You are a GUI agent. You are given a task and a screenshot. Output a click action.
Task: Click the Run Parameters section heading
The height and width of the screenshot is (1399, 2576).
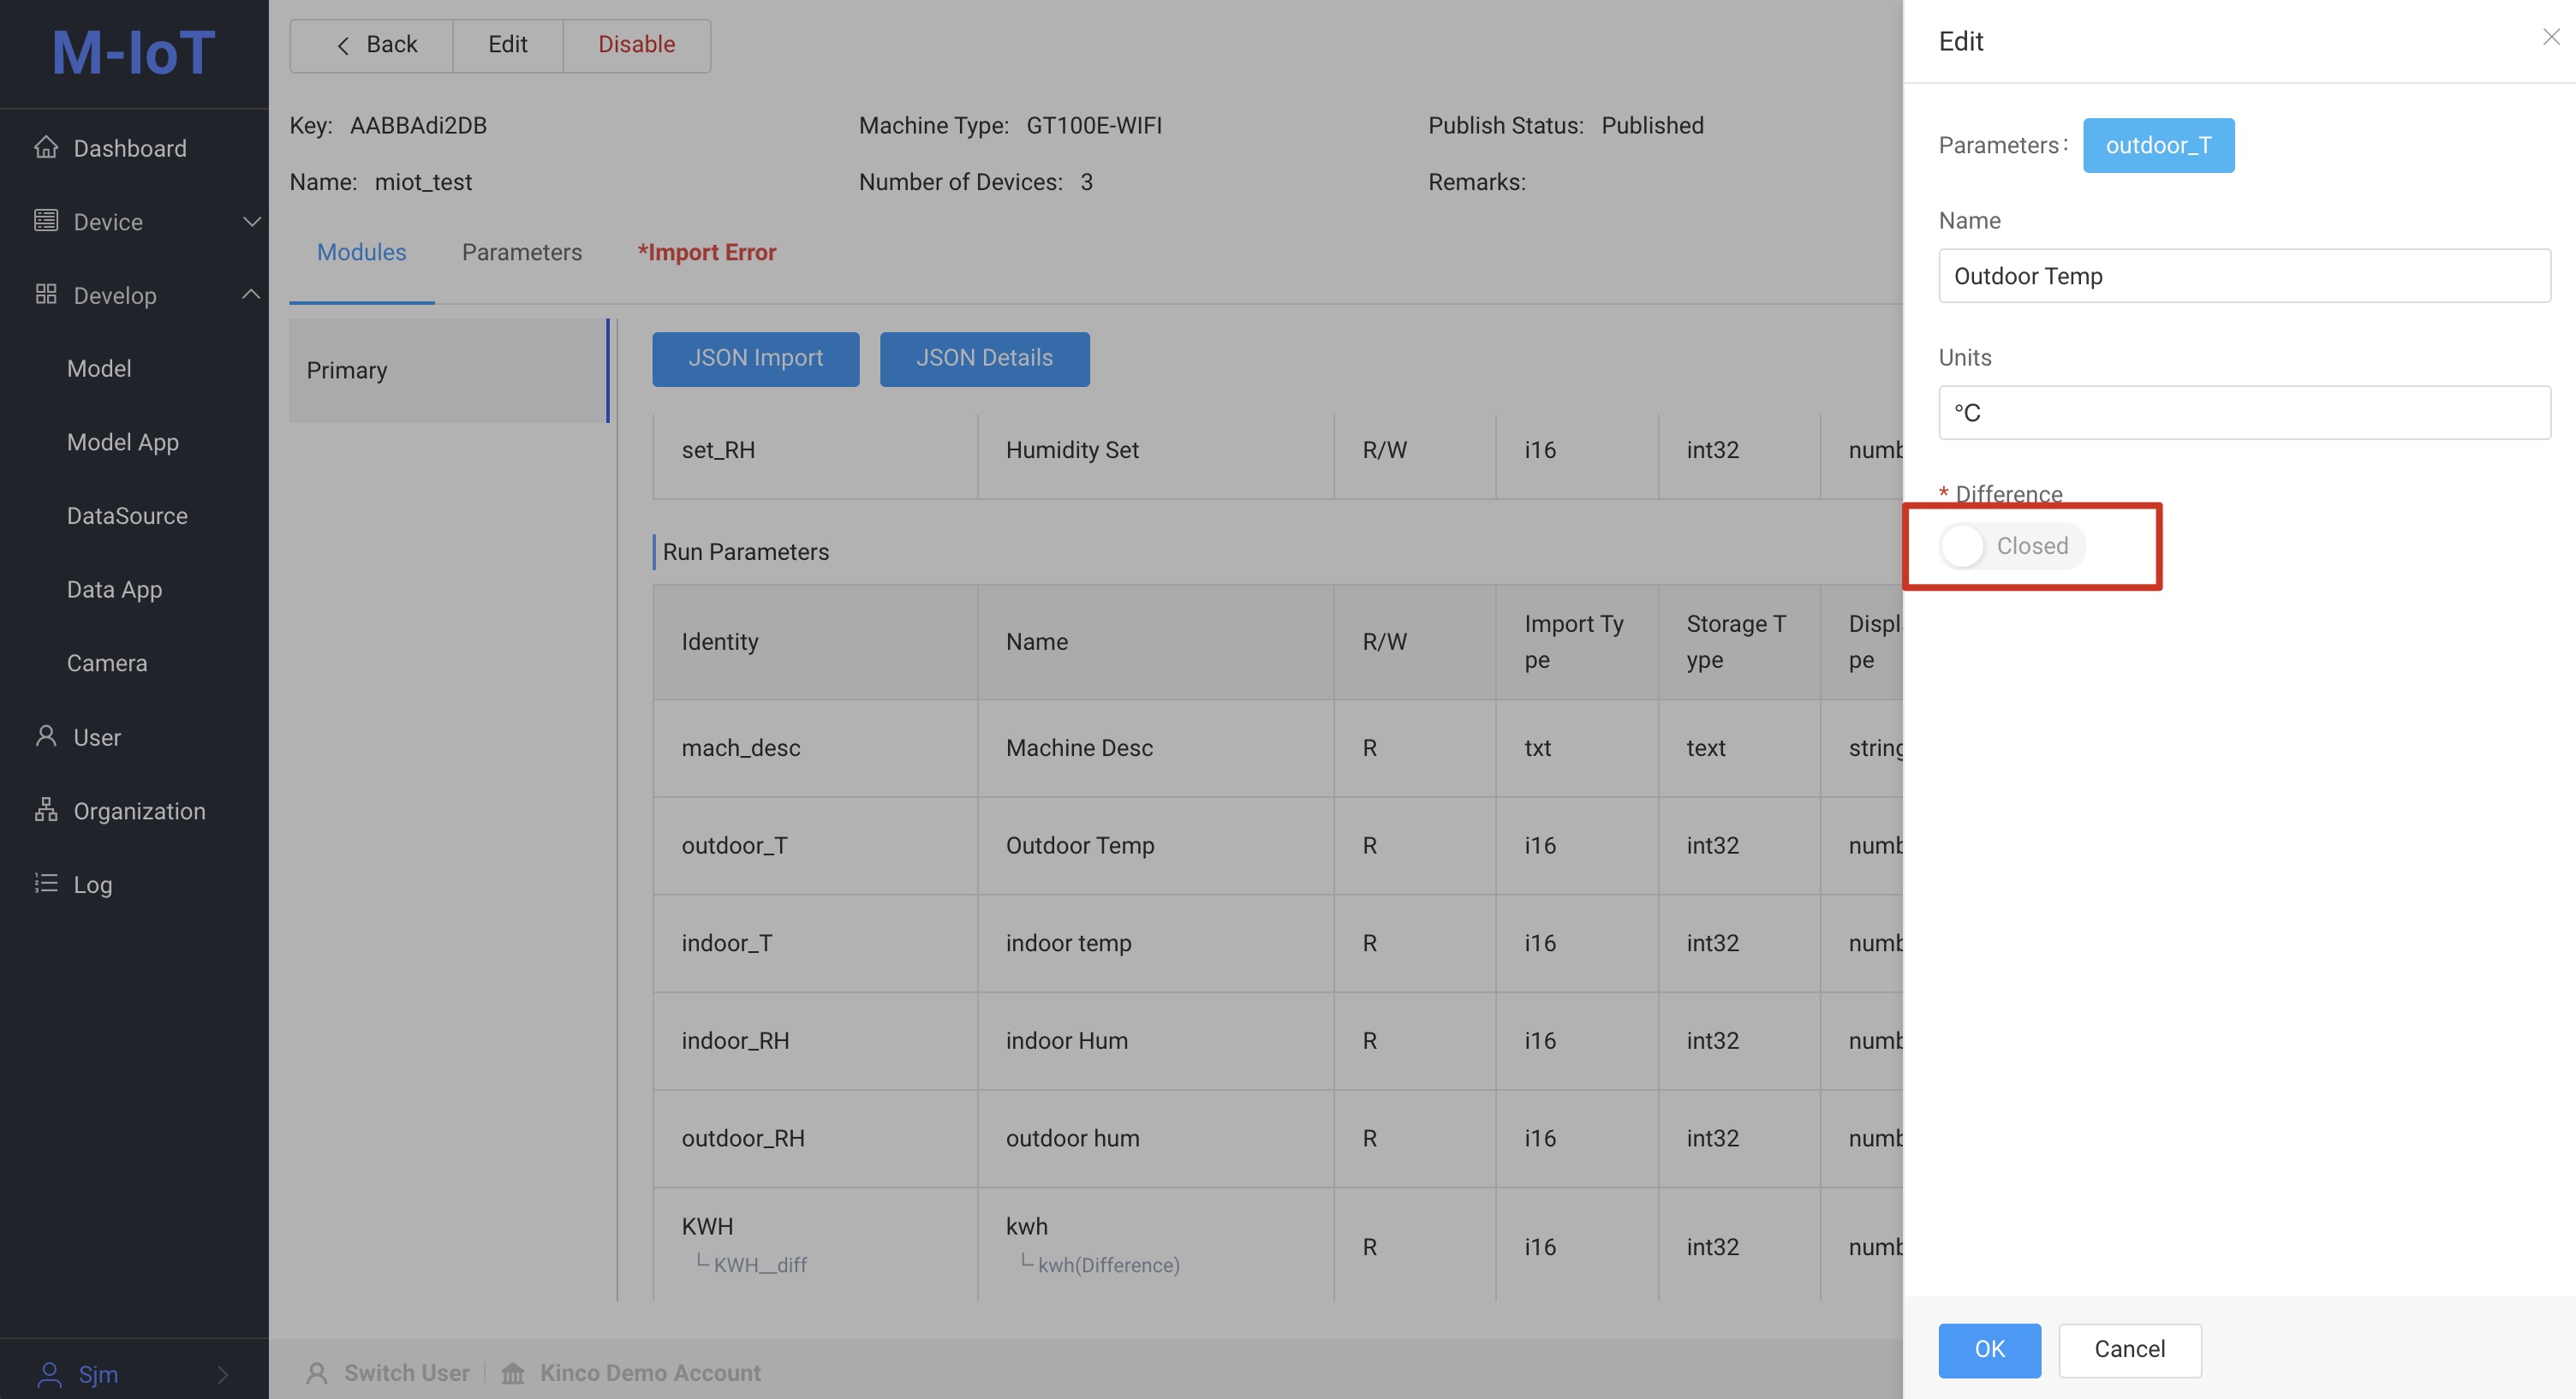745,552
